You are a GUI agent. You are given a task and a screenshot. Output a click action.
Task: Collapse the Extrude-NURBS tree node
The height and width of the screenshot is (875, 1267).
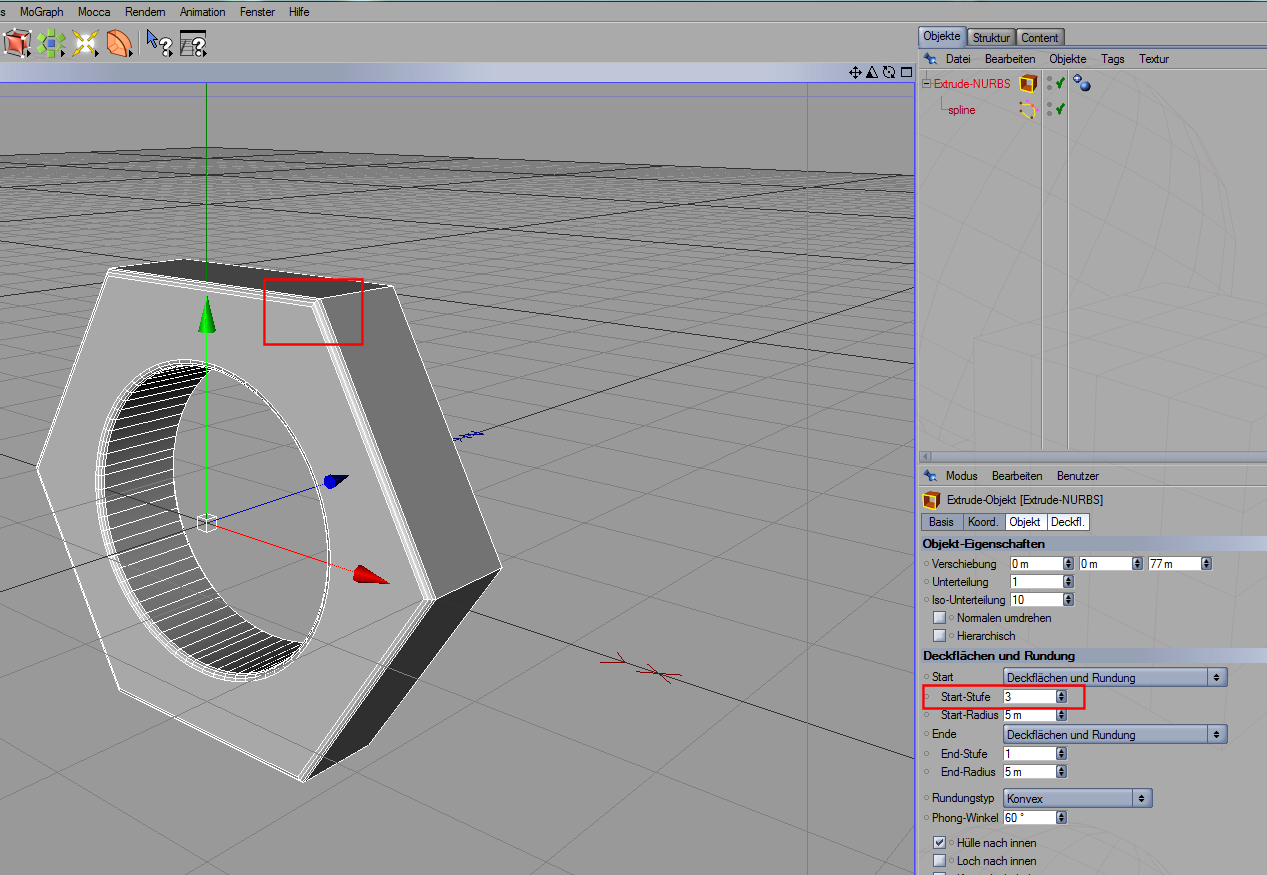coord(926,84)
